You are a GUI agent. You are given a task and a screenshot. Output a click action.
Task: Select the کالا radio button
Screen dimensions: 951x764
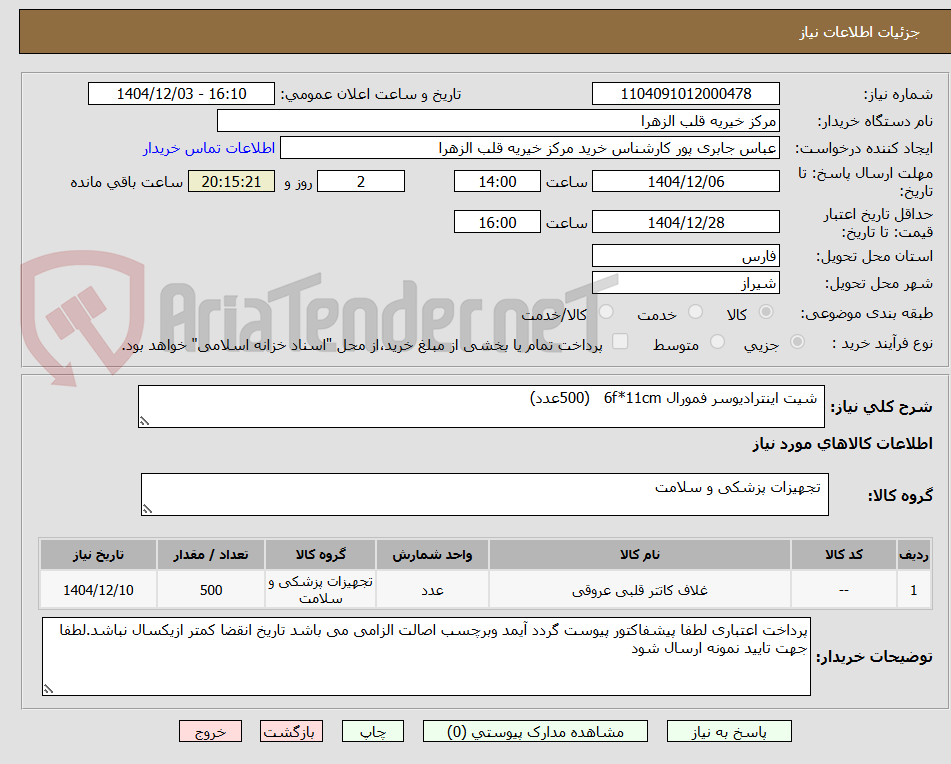pyautogui.click(x=766, y=312)
